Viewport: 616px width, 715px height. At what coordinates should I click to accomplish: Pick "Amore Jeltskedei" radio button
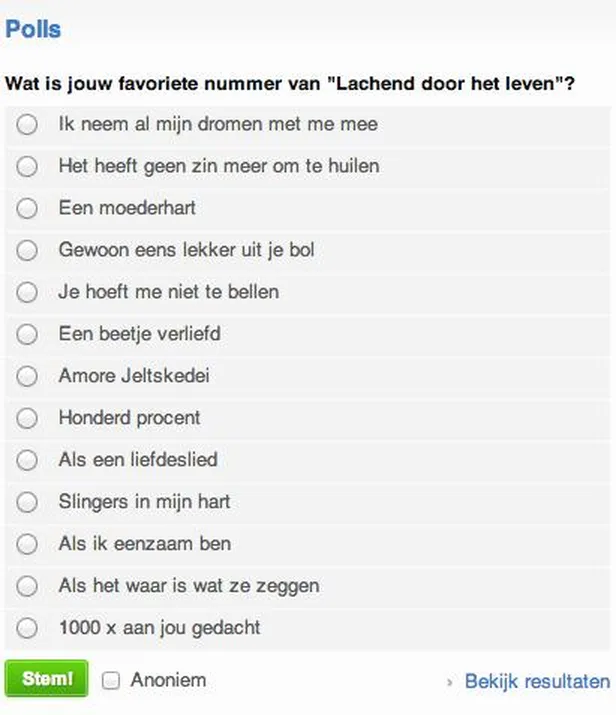(x=28, y=376)
